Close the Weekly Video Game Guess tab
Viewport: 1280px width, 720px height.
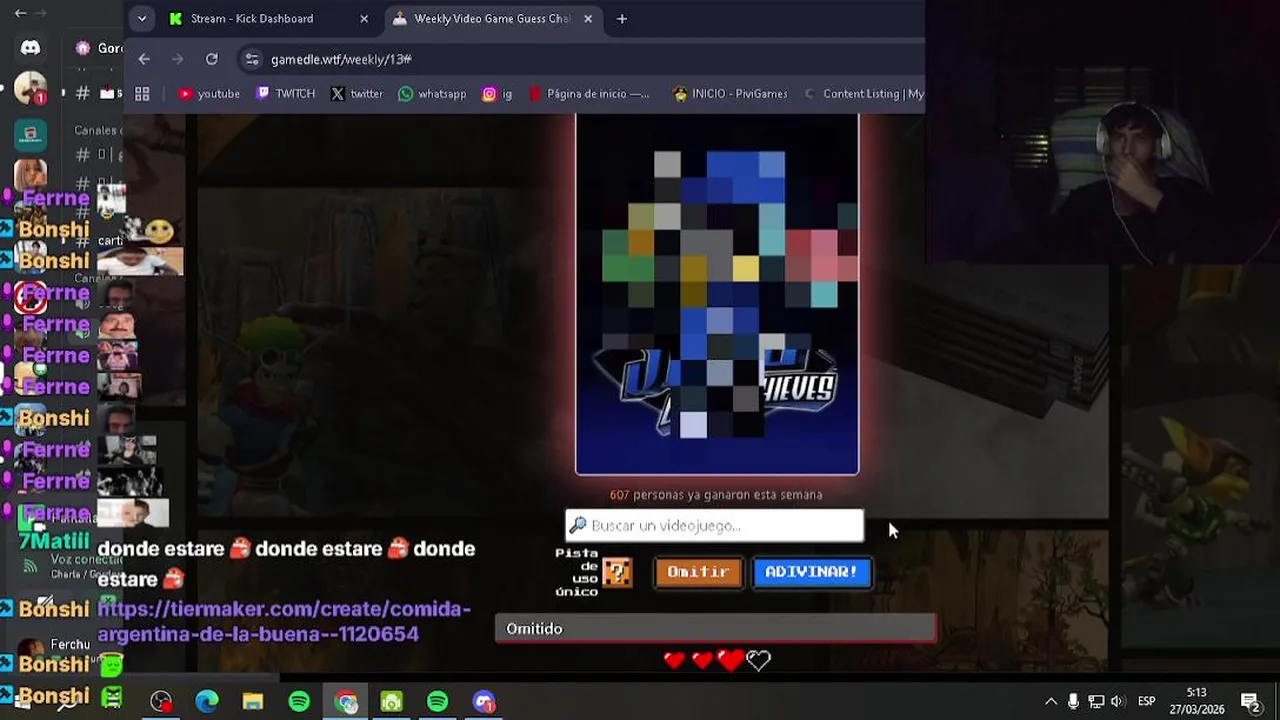pos(588,18)
